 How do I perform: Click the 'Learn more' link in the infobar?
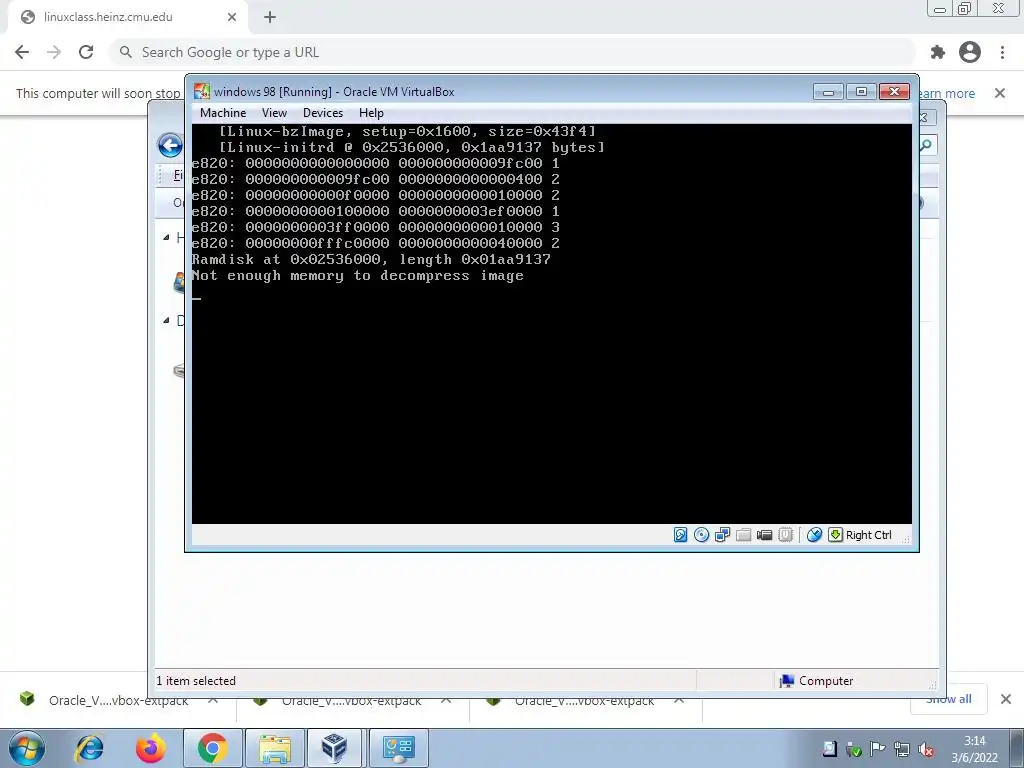[946, 93]
